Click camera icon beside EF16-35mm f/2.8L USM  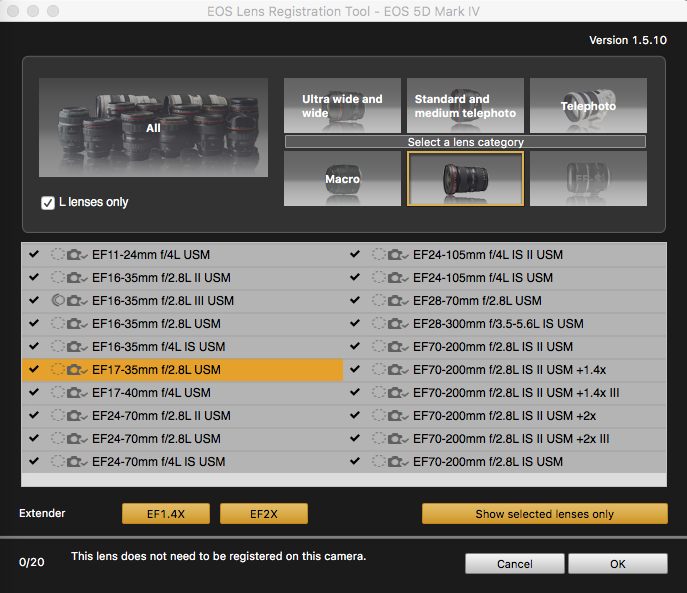pyautogui.click(x=77, y=324)
